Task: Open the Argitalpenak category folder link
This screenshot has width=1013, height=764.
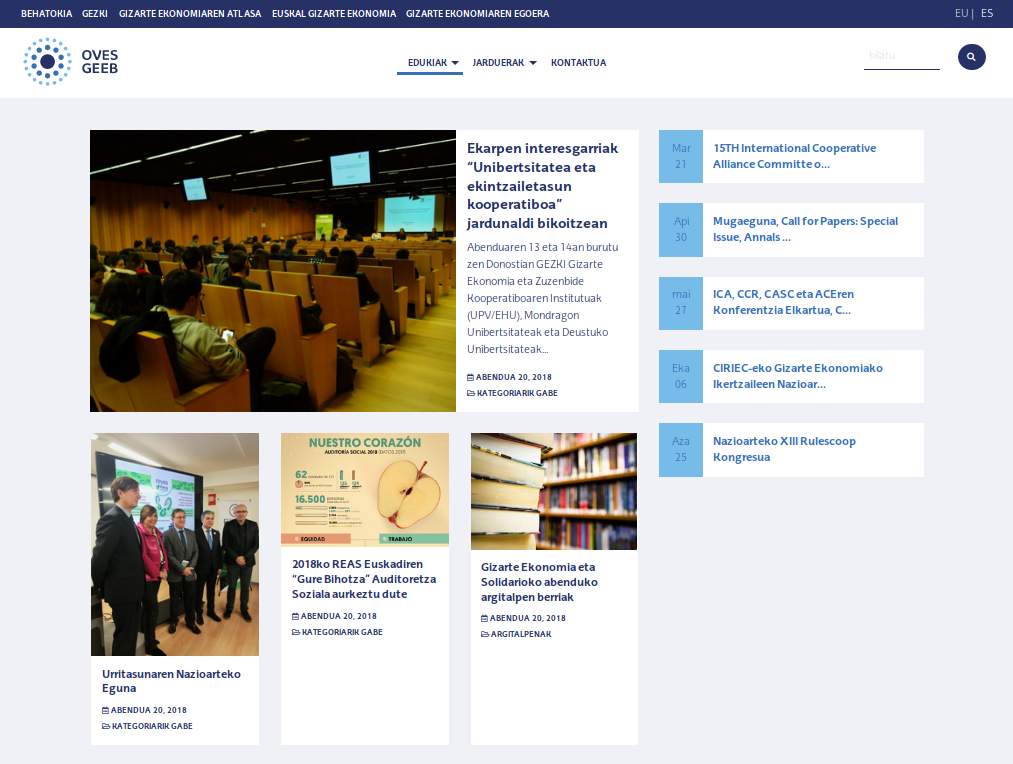Action: [520, 634]
